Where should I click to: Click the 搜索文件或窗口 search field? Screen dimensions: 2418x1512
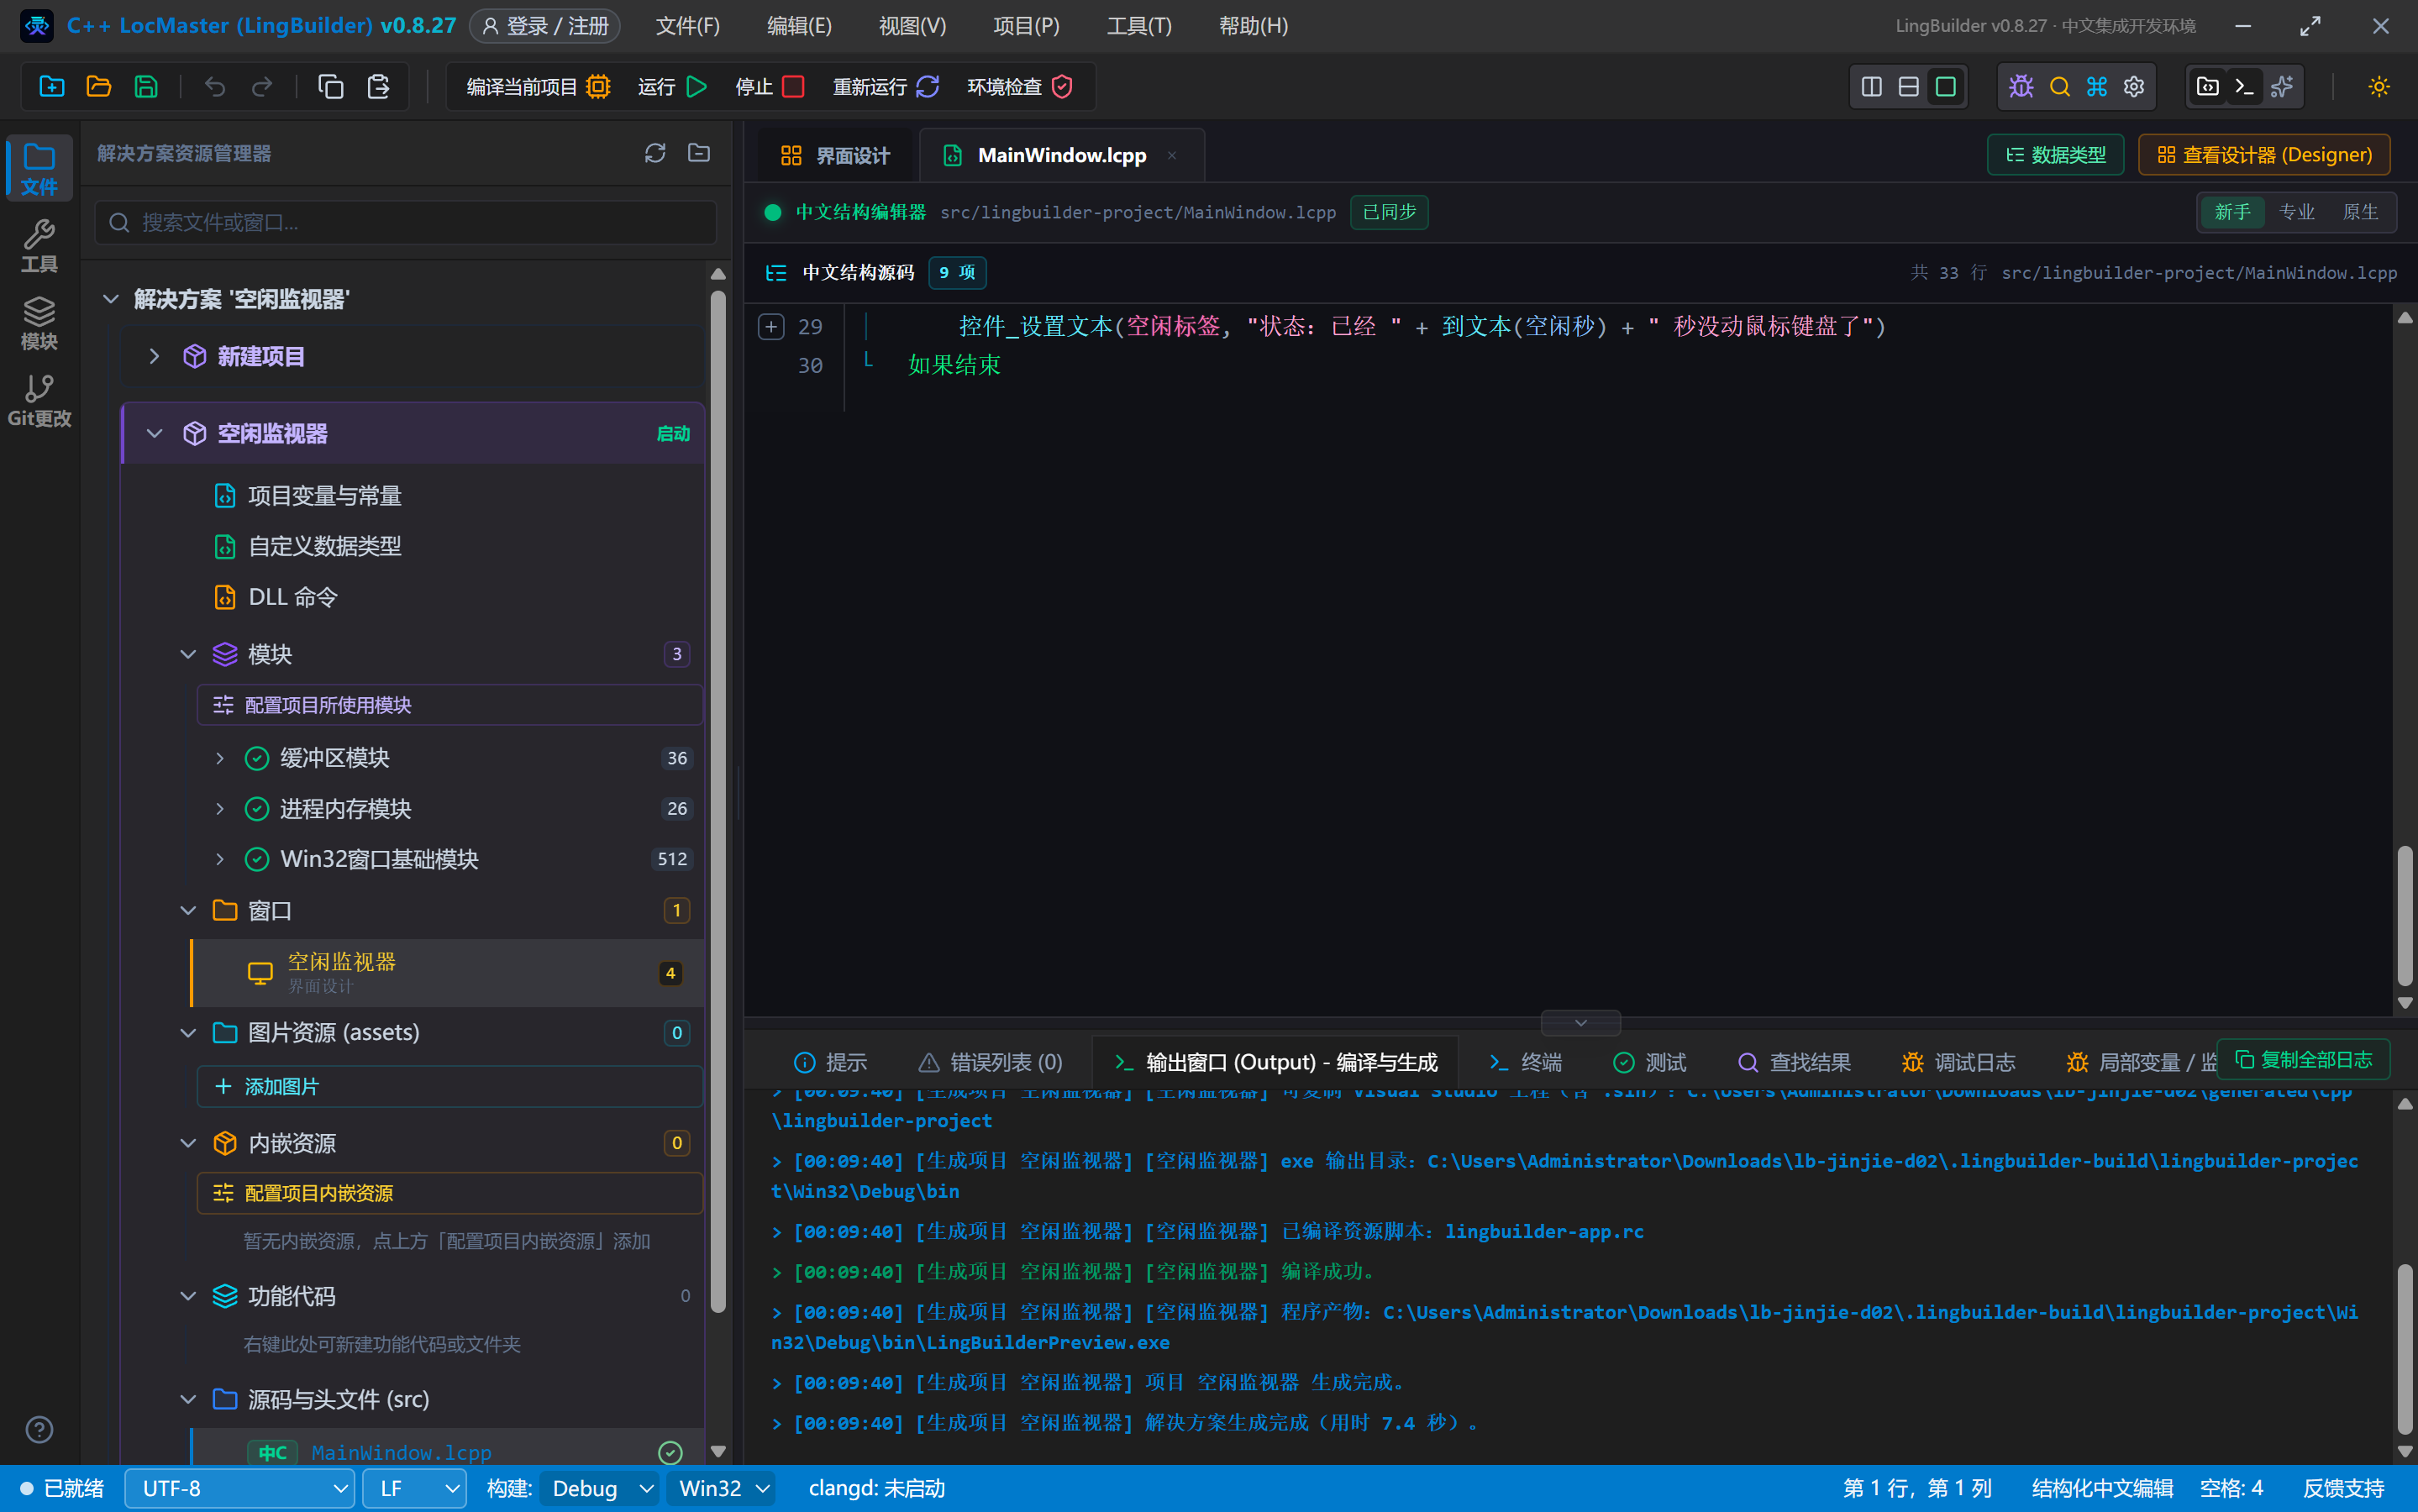coord(406,222)
